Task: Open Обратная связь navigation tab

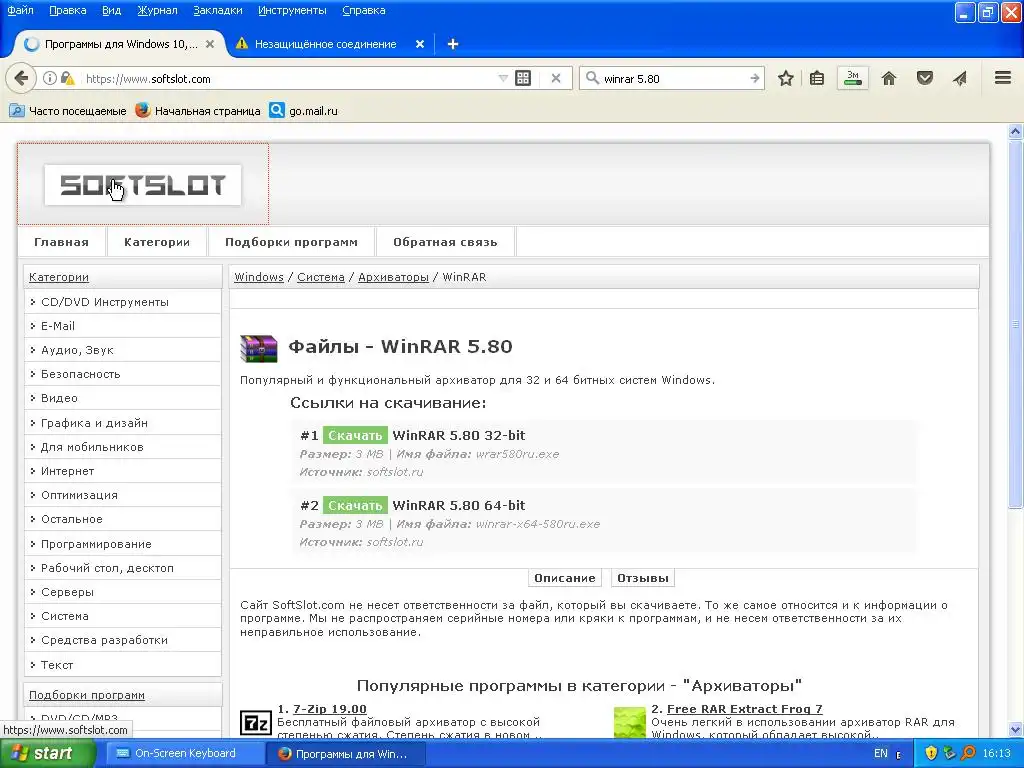Action: (445, 242)
